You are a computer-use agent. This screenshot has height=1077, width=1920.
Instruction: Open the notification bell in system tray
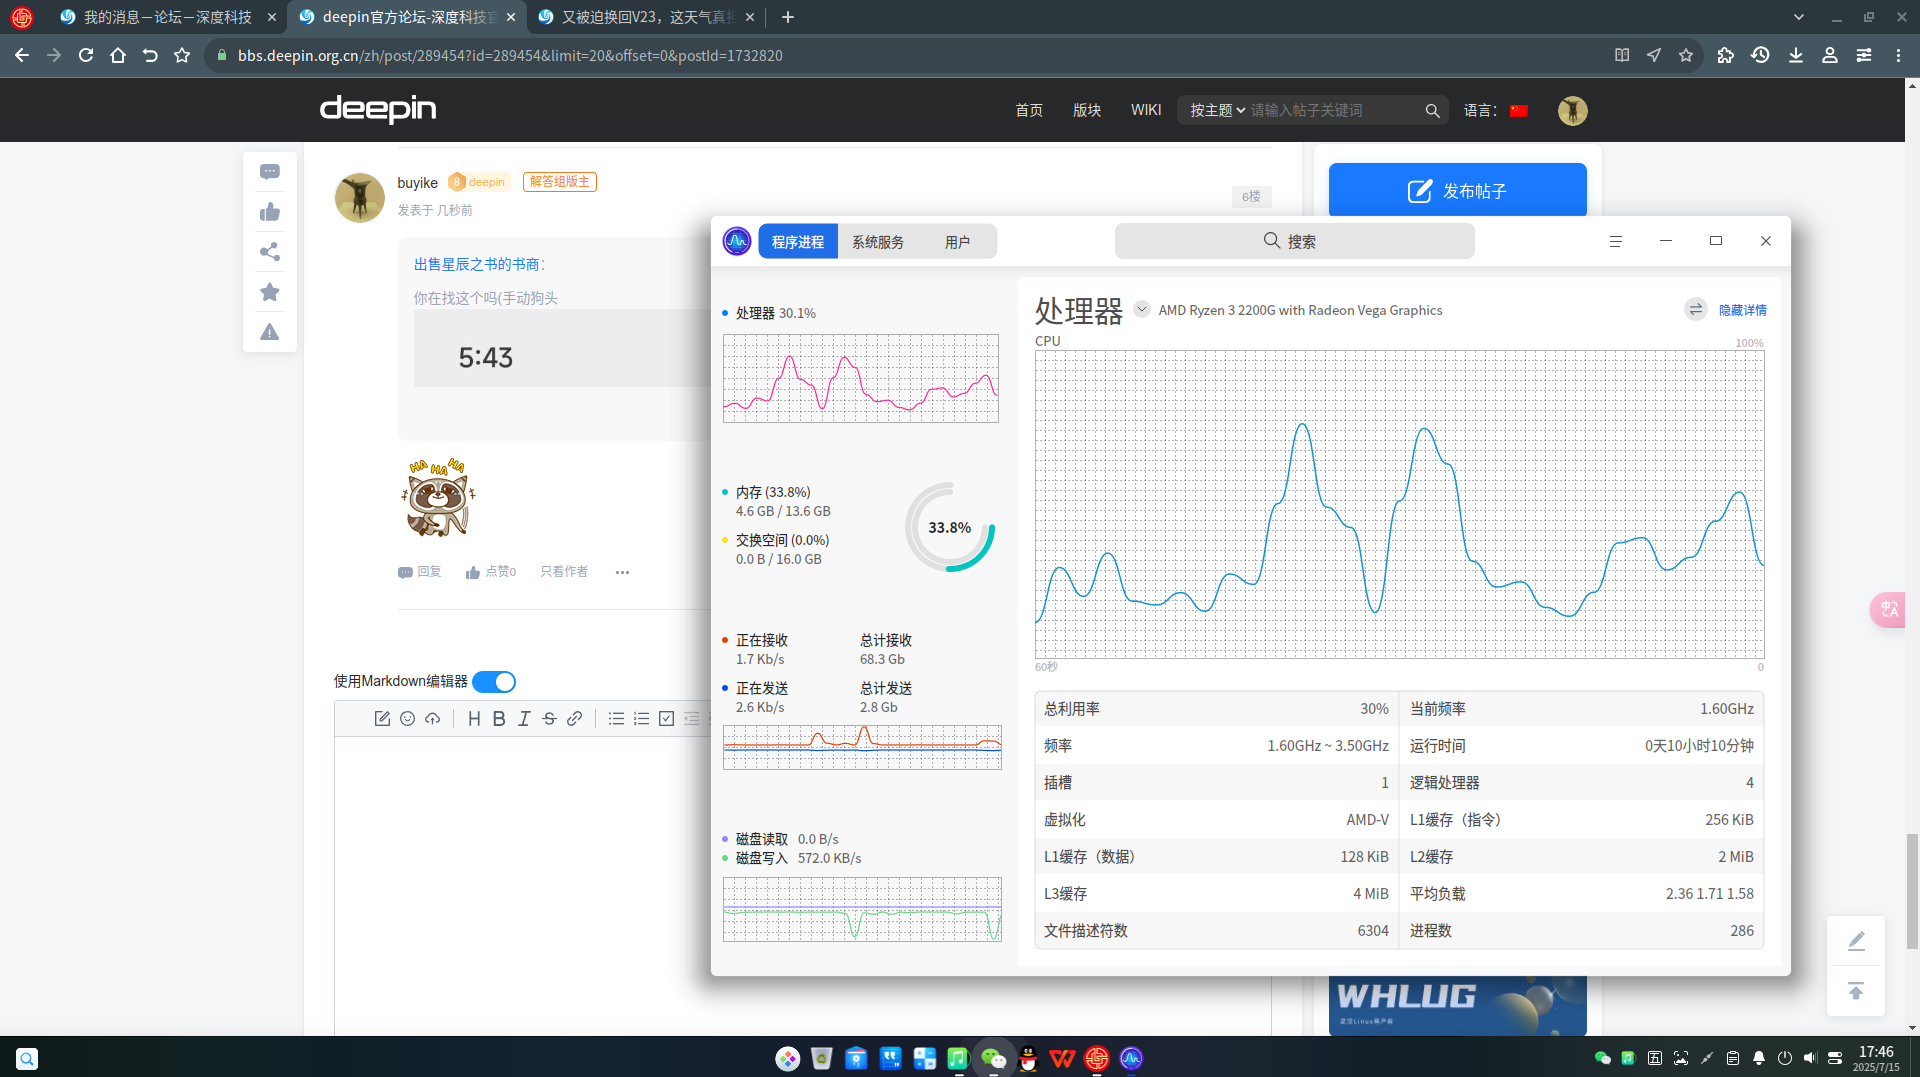coord(1759,1058)
